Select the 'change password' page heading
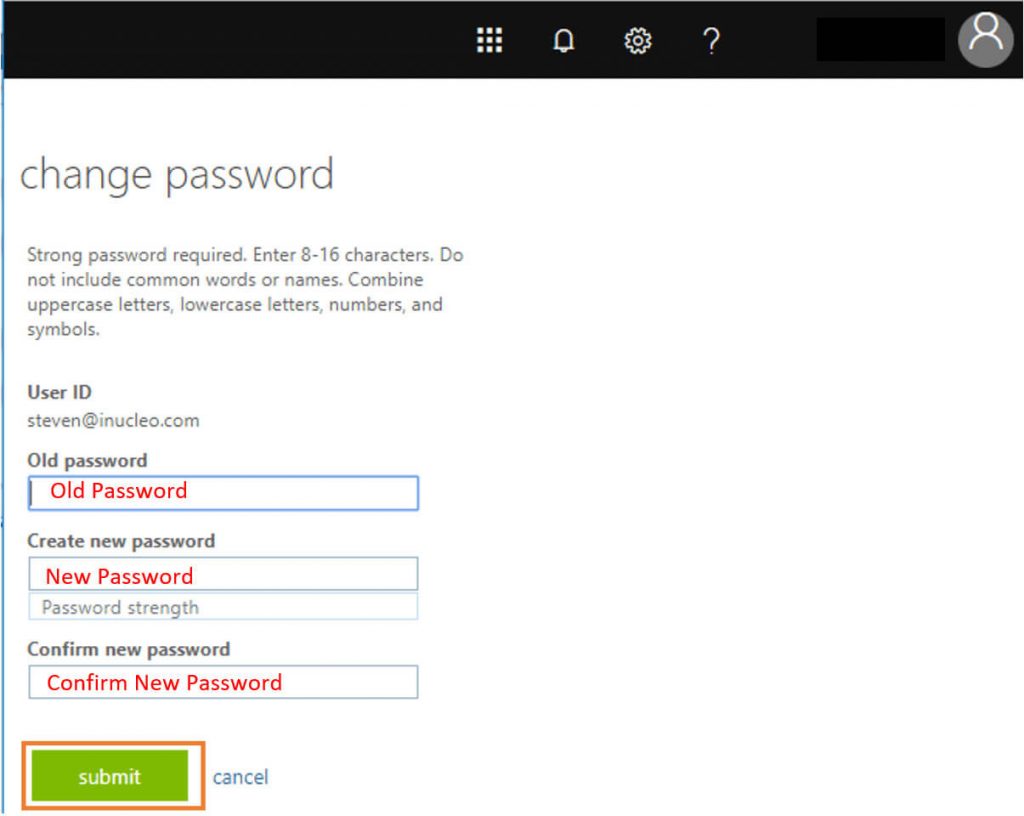The height and width of the screenshot is (816, 1024). [x=176, y=175]
